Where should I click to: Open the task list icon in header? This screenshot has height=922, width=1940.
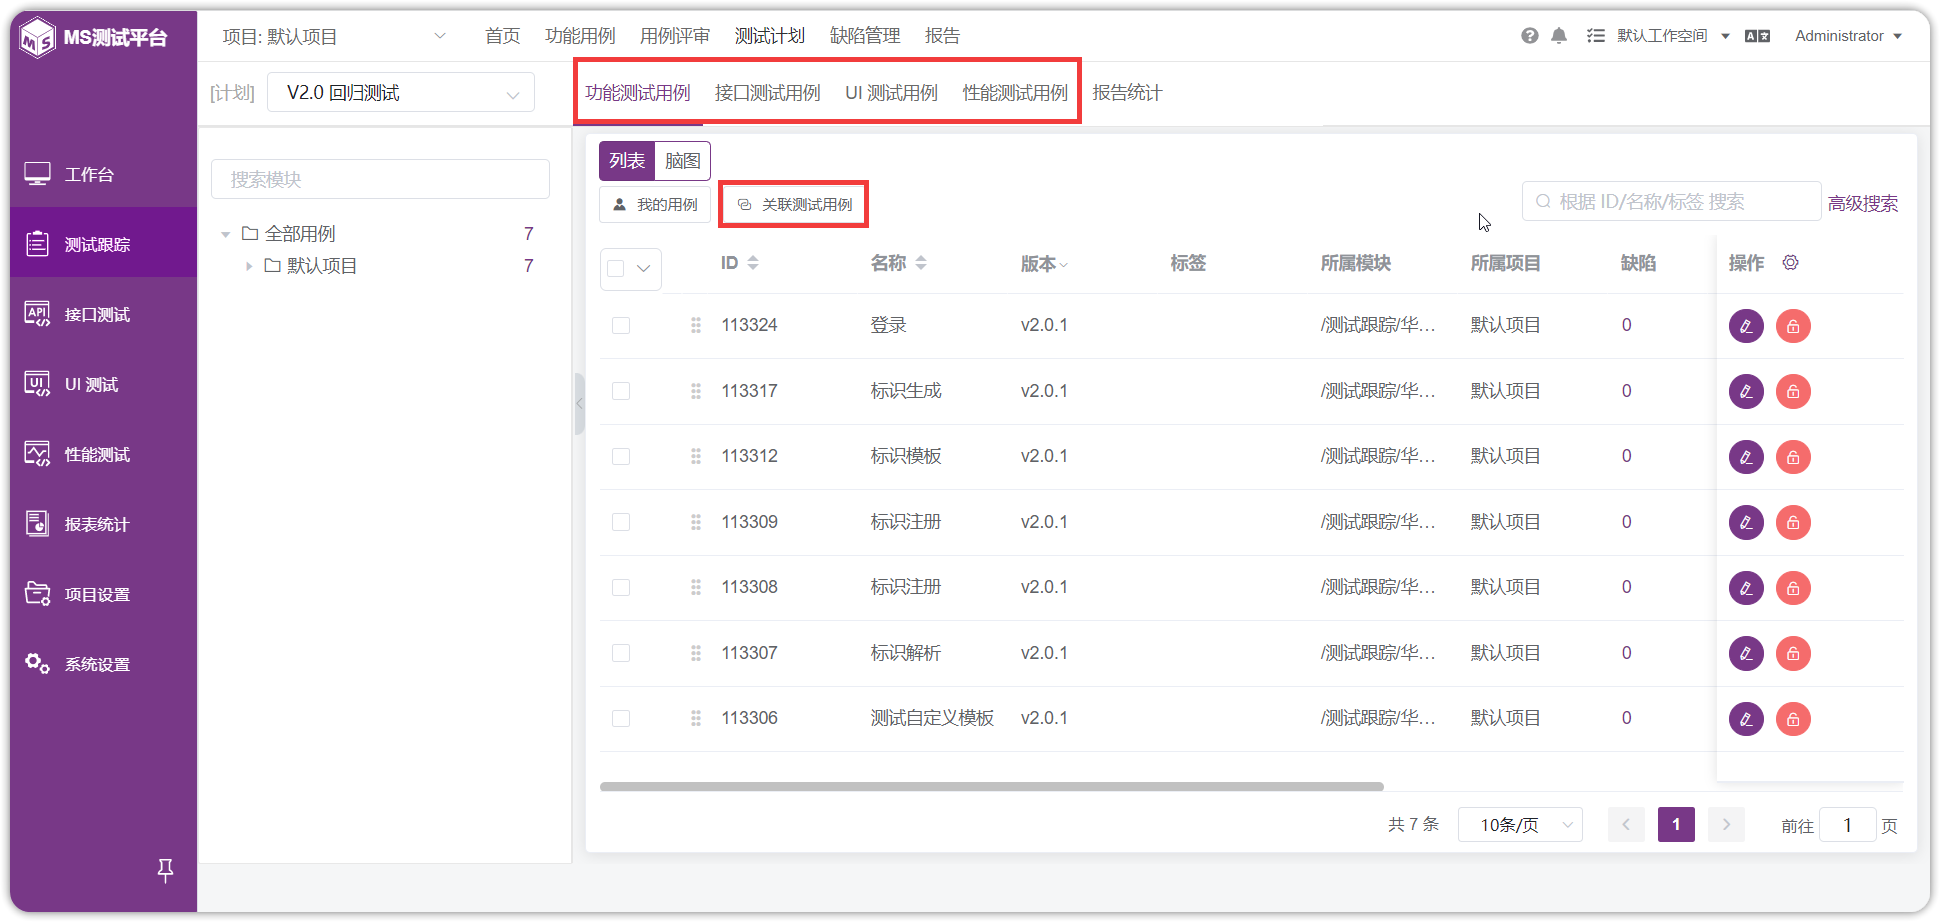1596,36
